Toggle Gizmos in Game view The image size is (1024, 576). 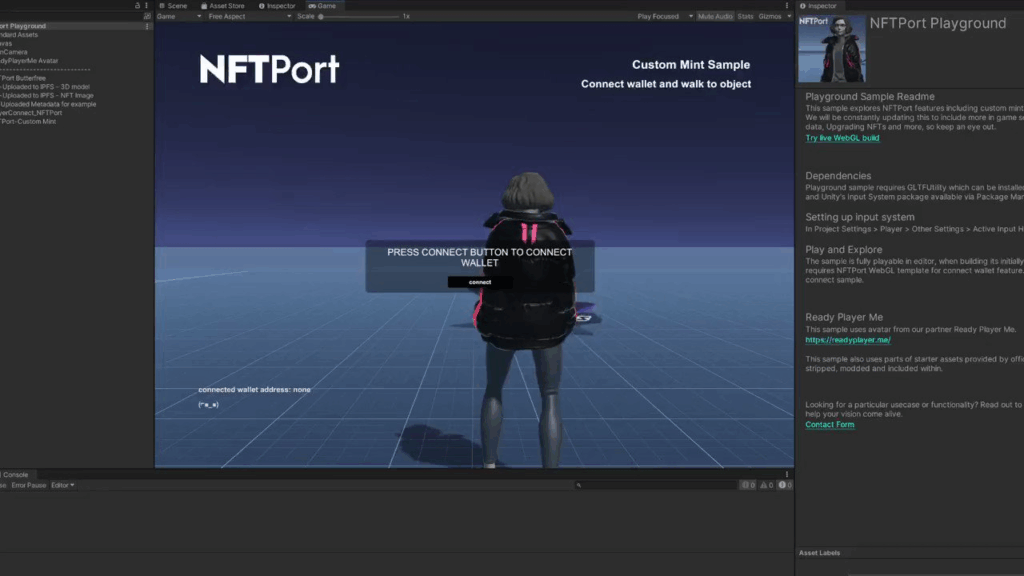(769, 16)
